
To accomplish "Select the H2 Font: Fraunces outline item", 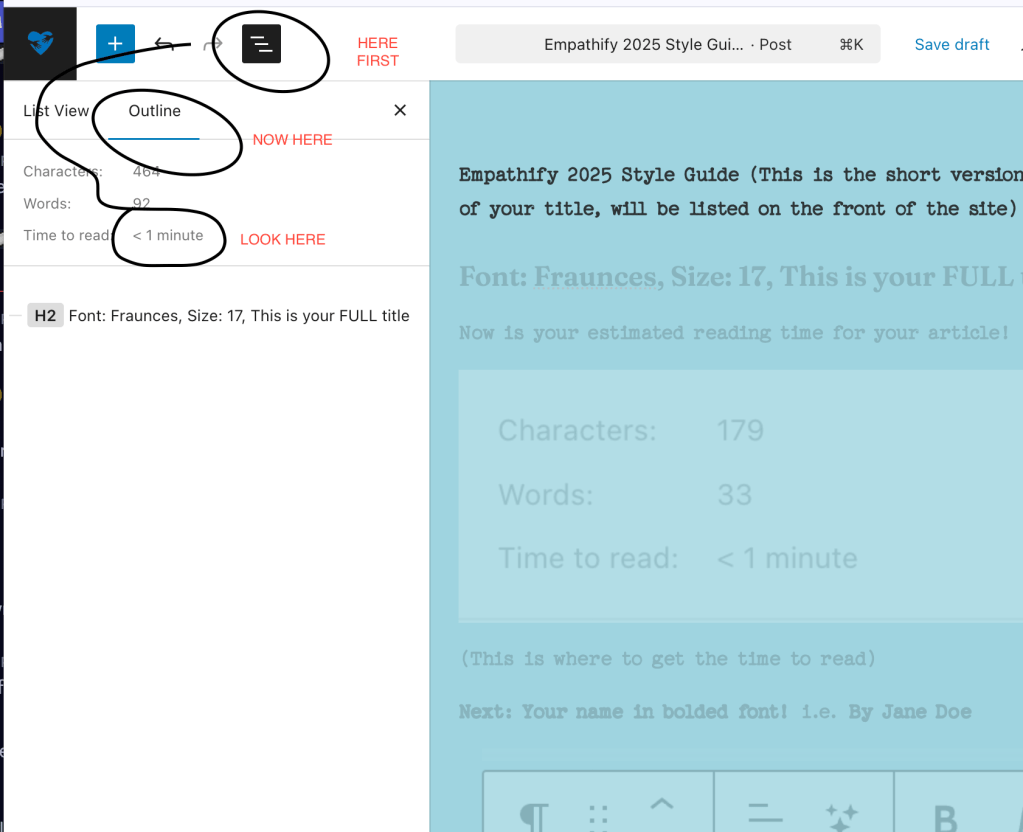I will [238, 315].
